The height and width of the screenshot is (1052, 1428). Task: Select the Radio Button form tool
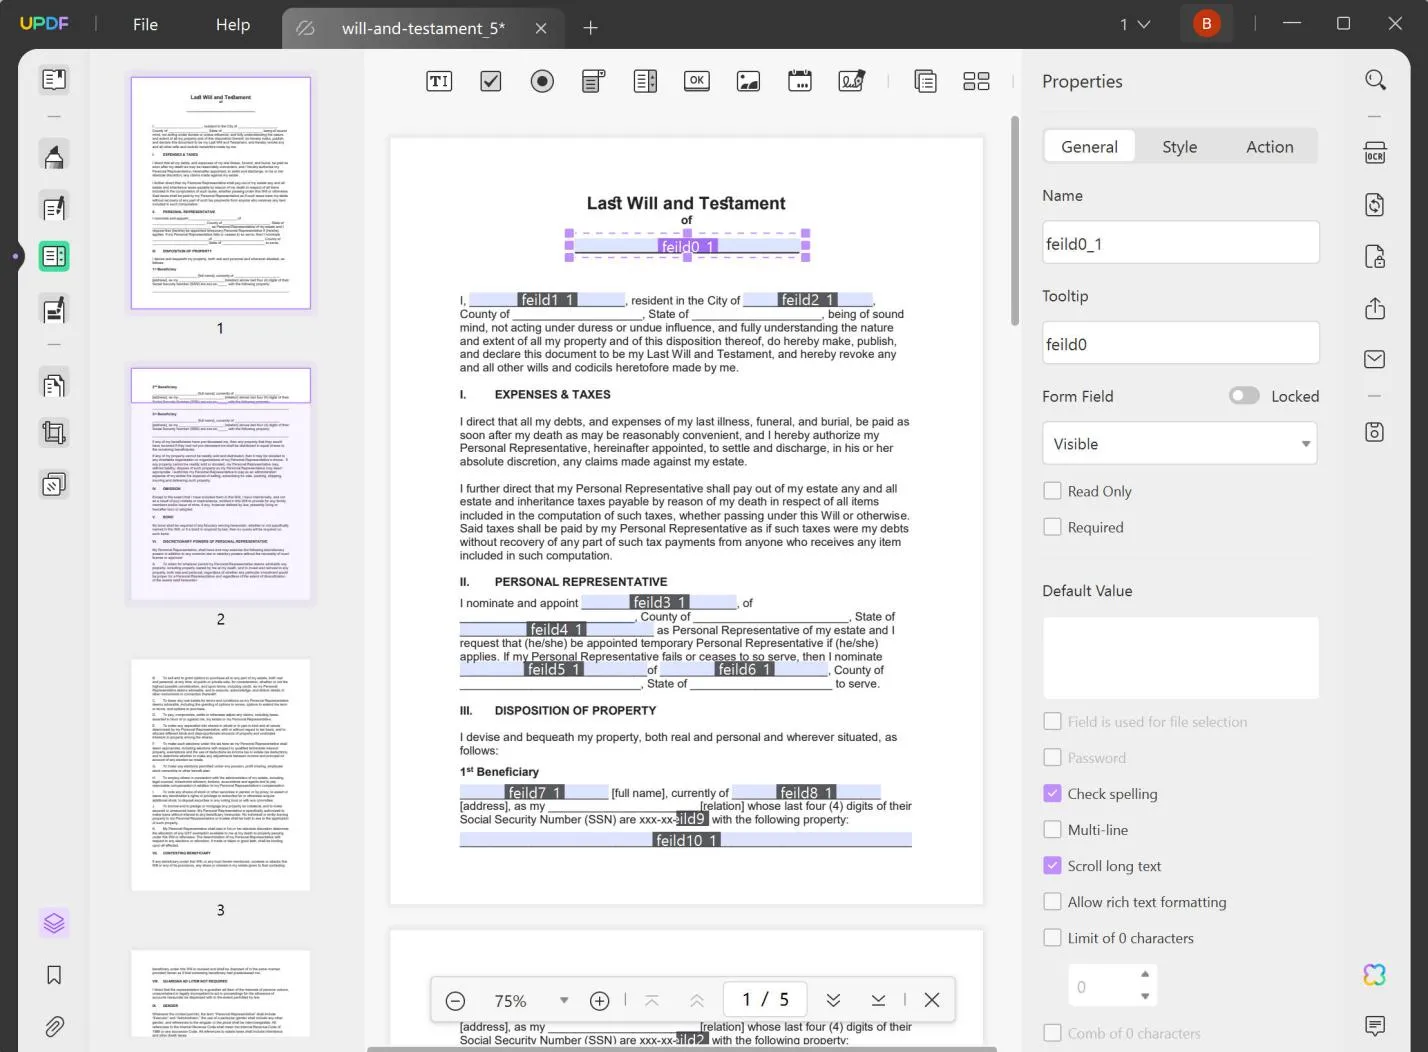point(542,82)
